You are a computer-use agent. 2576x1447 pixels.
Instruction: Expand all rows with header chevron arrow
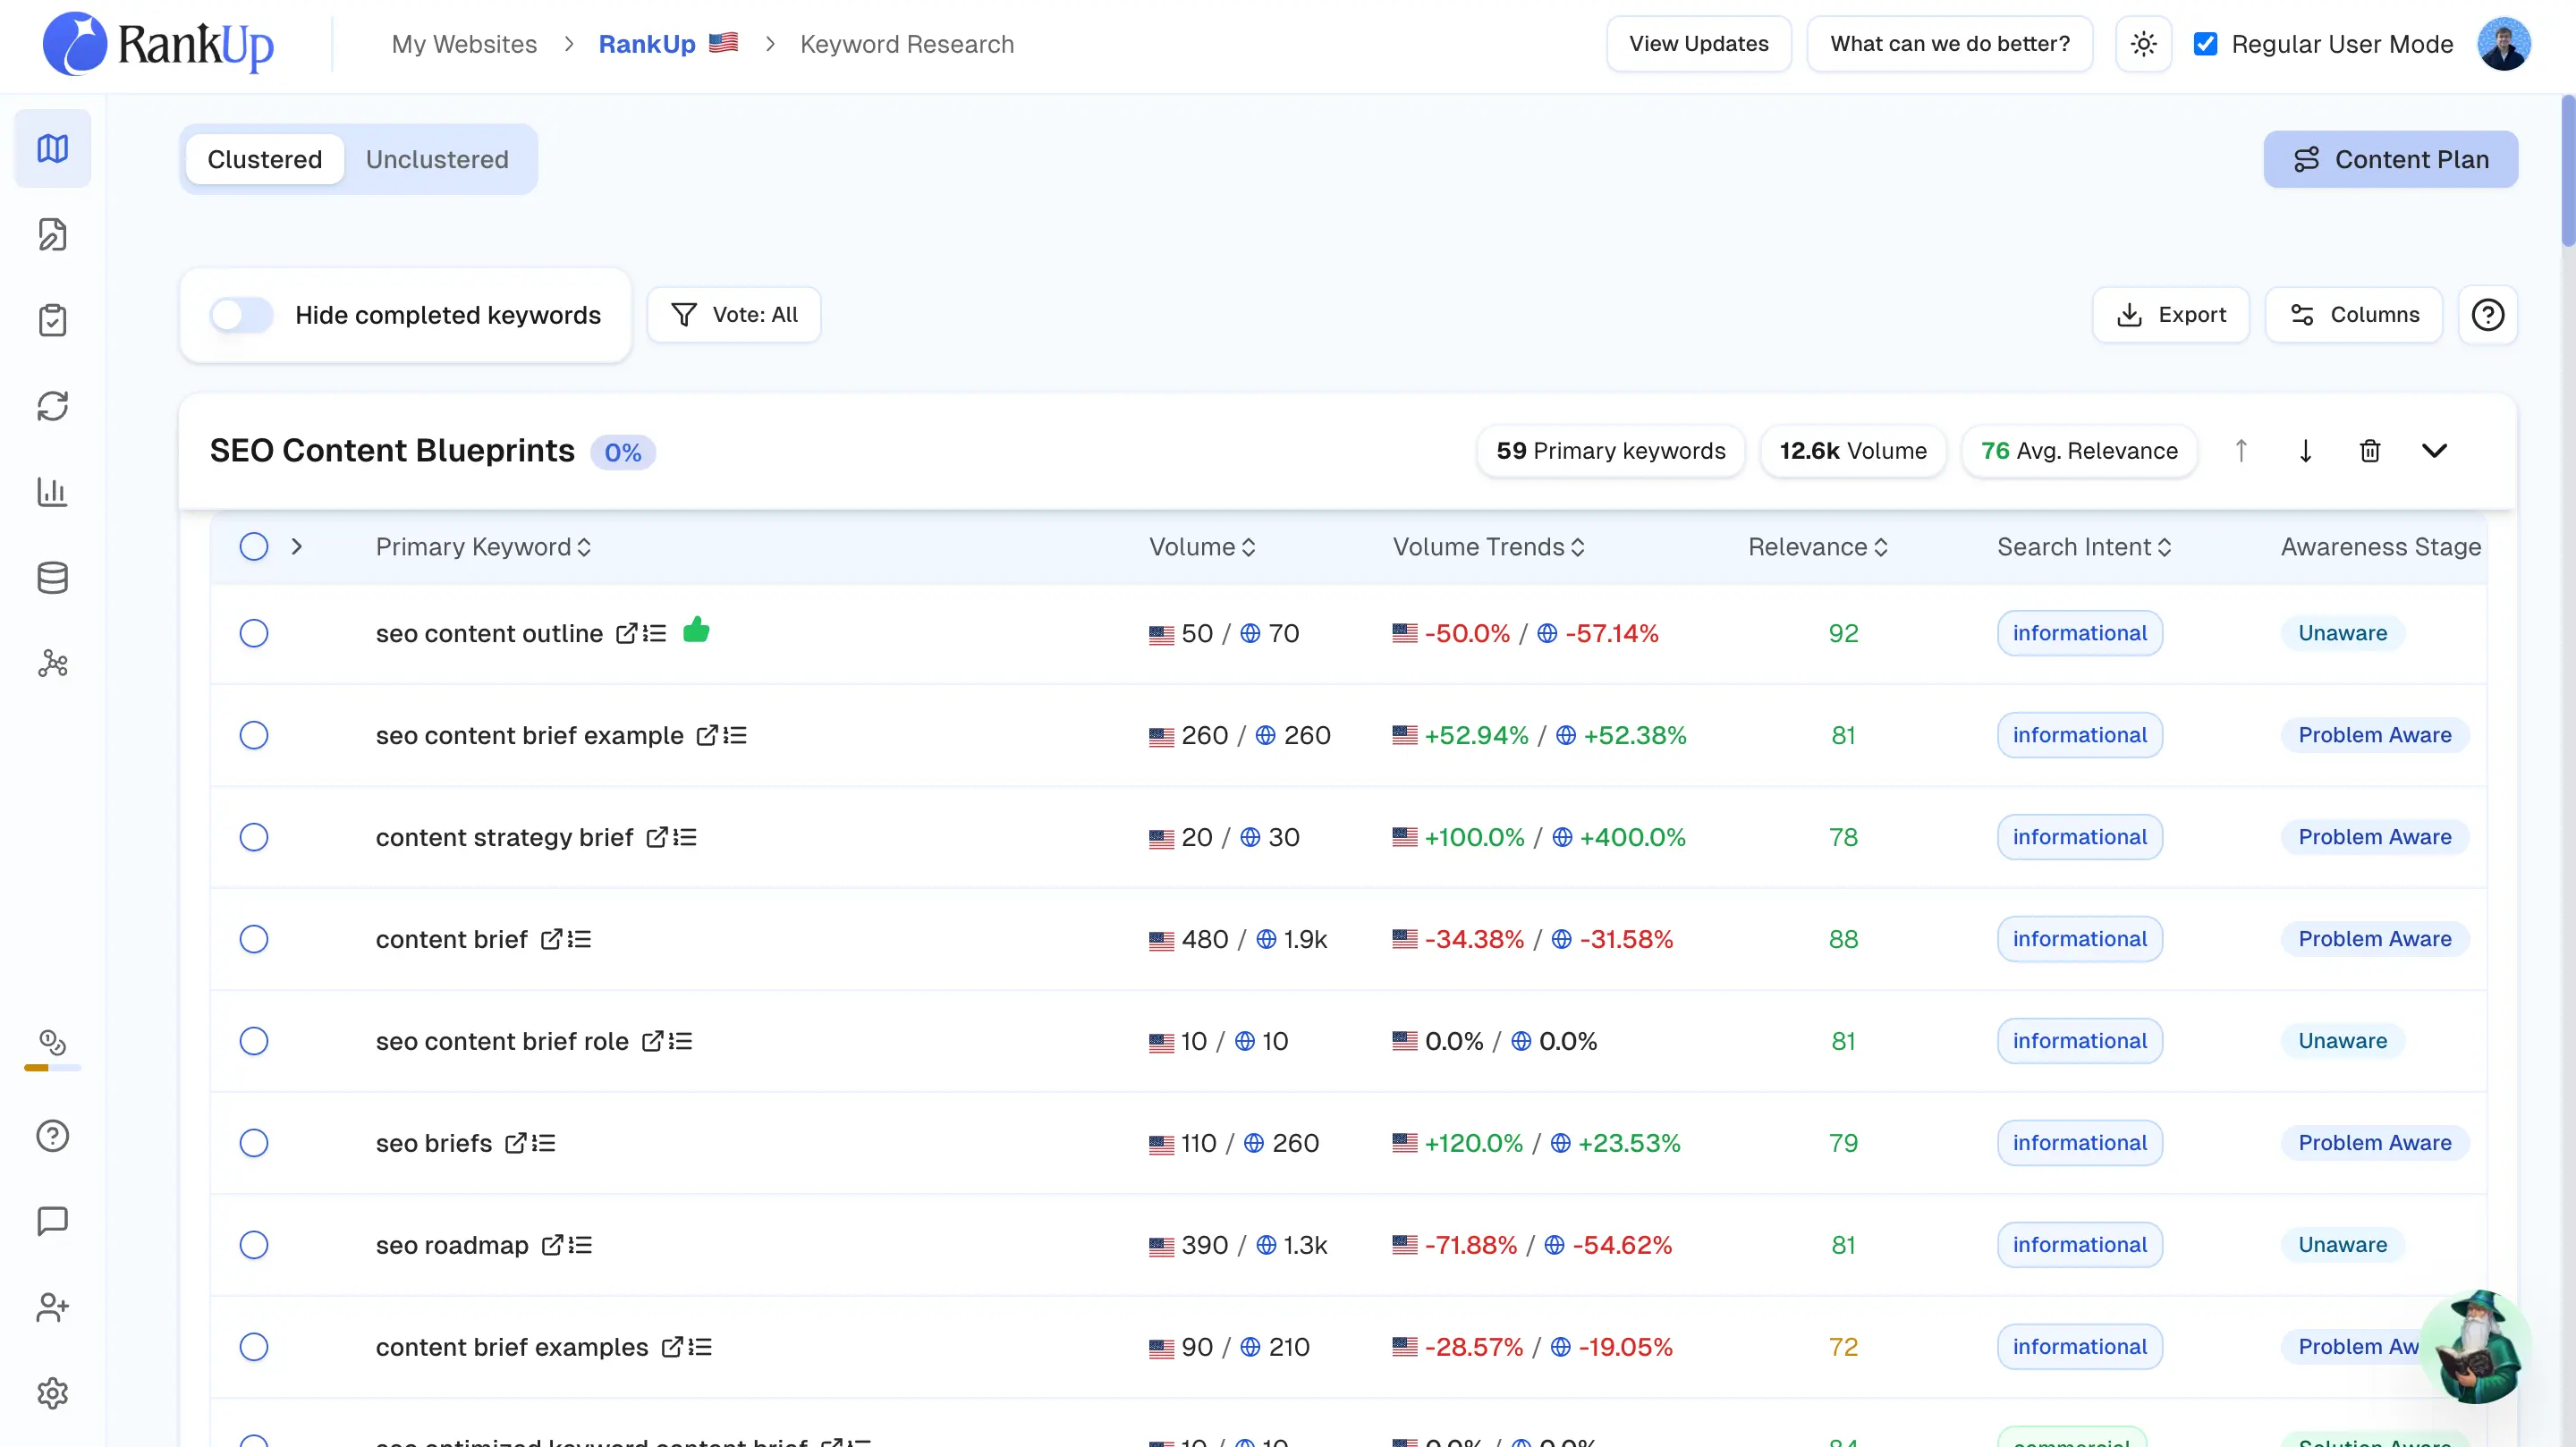click(x=296, y=547)
